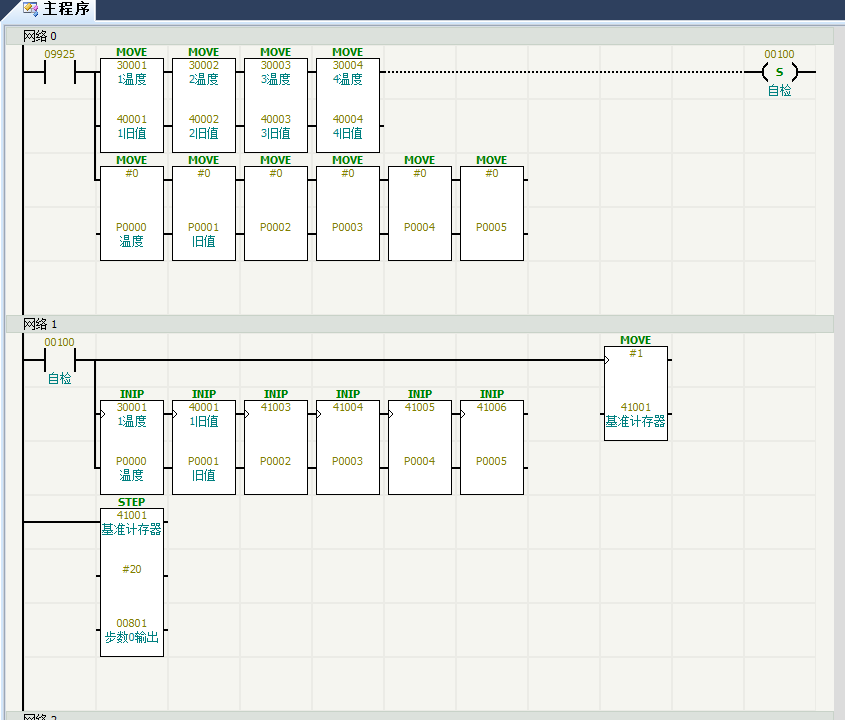Viewport: 845px width, 720px height.
Task: Click the 1旧值 label in INIP block
Action: [204, 421]
